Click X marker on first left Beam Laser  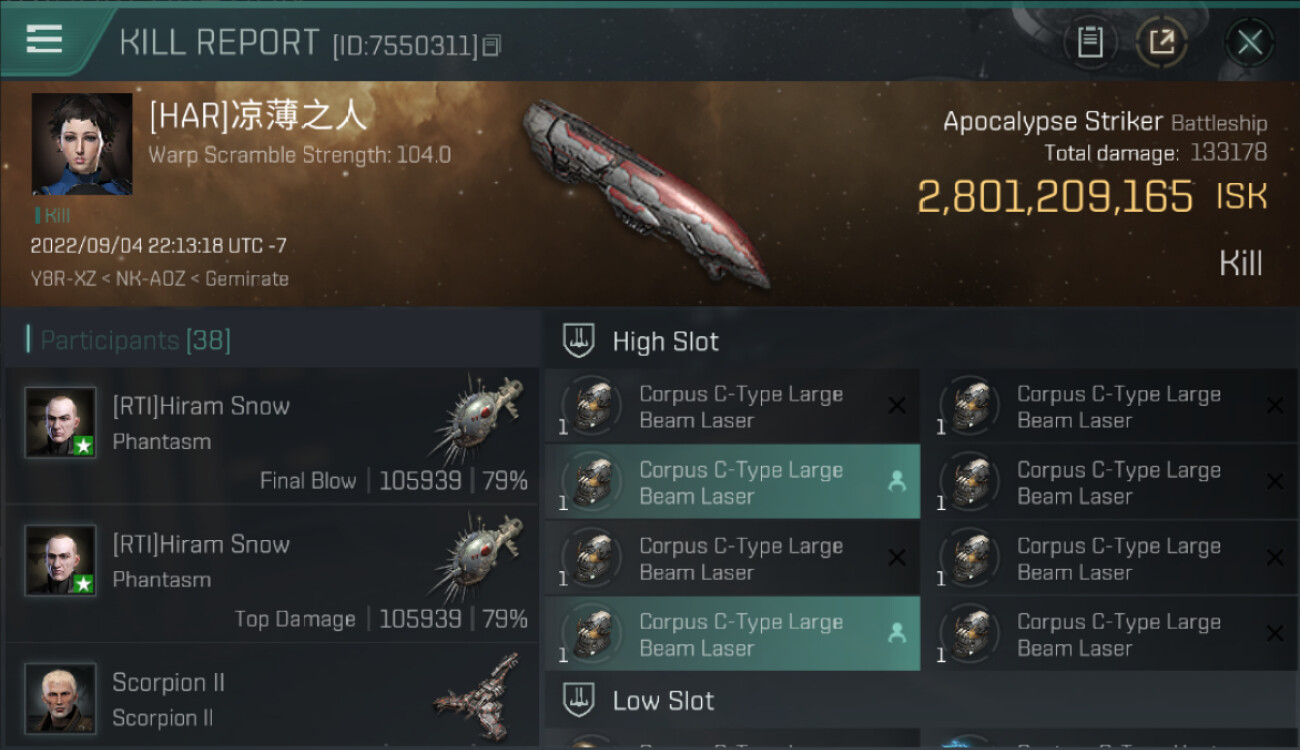(x=897, y=405)
